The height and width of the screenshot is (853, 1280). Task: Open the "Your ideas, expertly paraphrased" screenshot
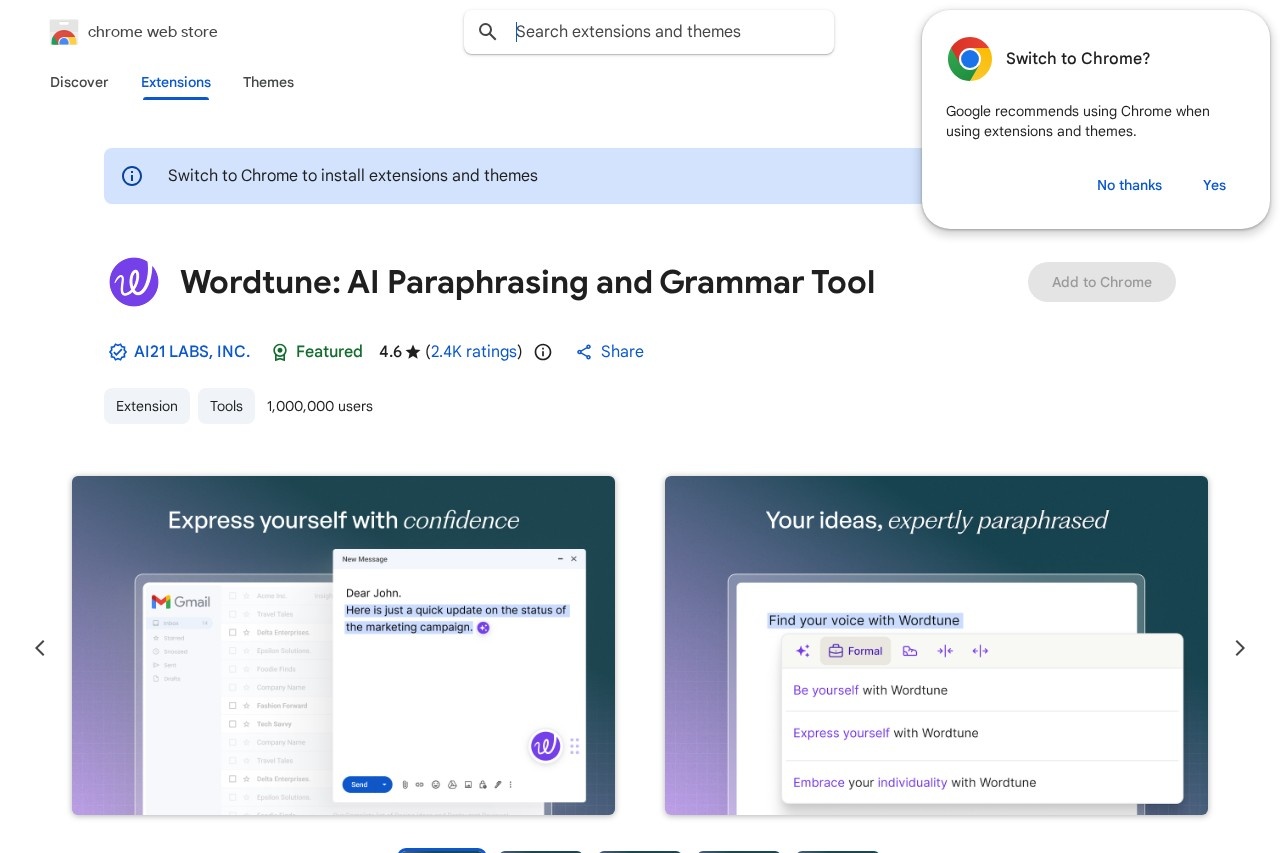tap(936, 645)
